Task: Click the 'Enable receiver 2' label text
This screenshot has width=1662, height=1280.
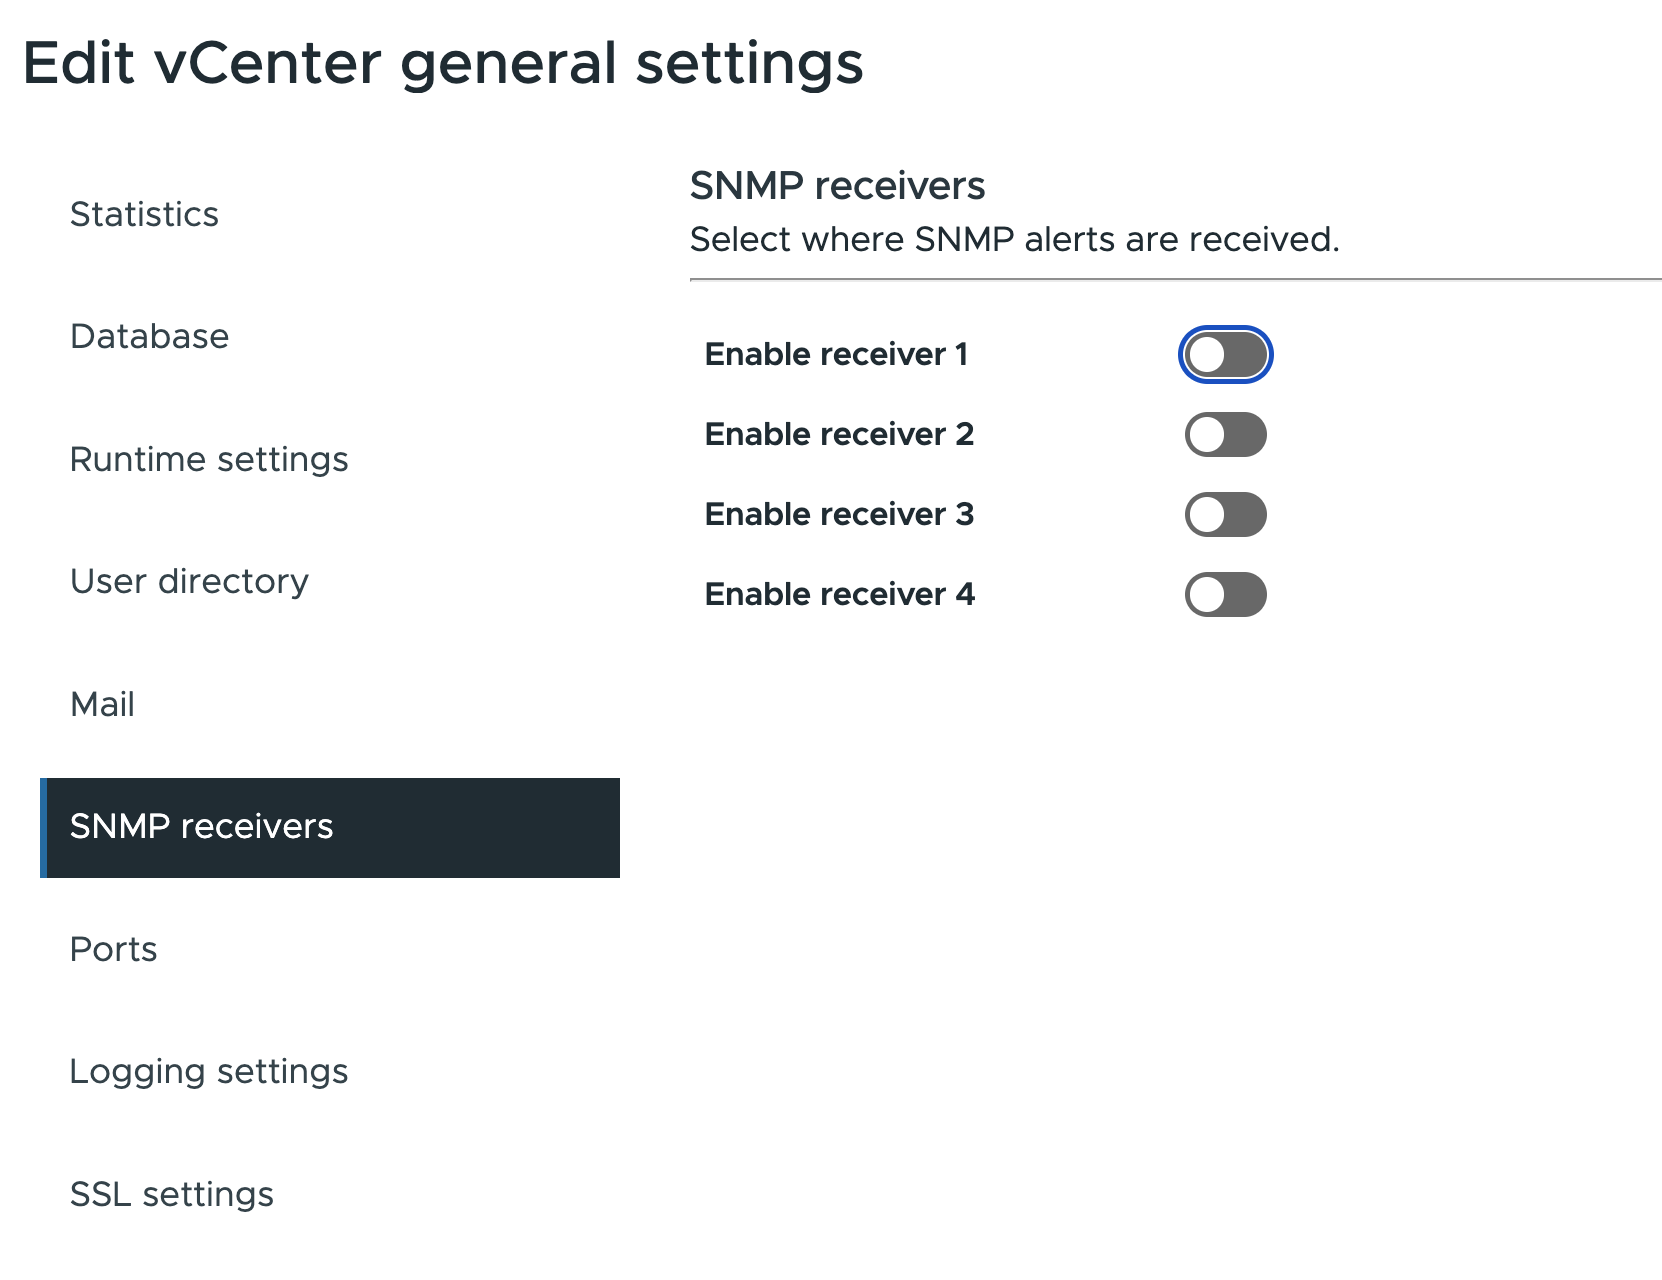Action: [x=839, y=434]
